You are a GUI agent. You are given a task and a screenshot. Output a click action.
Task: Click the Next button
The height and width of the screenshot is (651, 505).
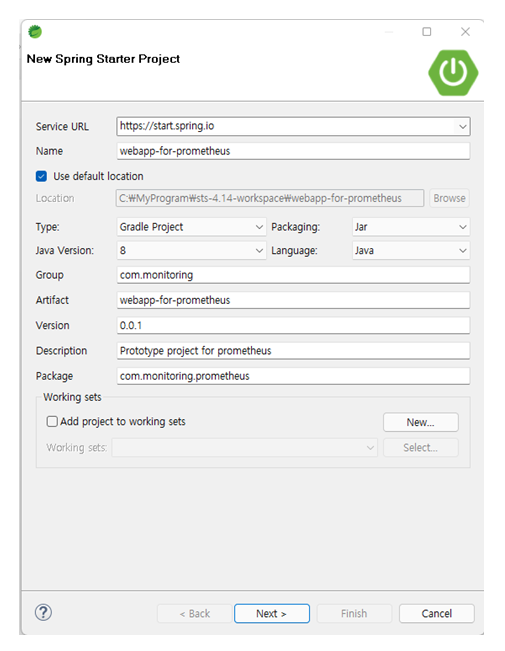pyautogui.click(x=272, y=613)
